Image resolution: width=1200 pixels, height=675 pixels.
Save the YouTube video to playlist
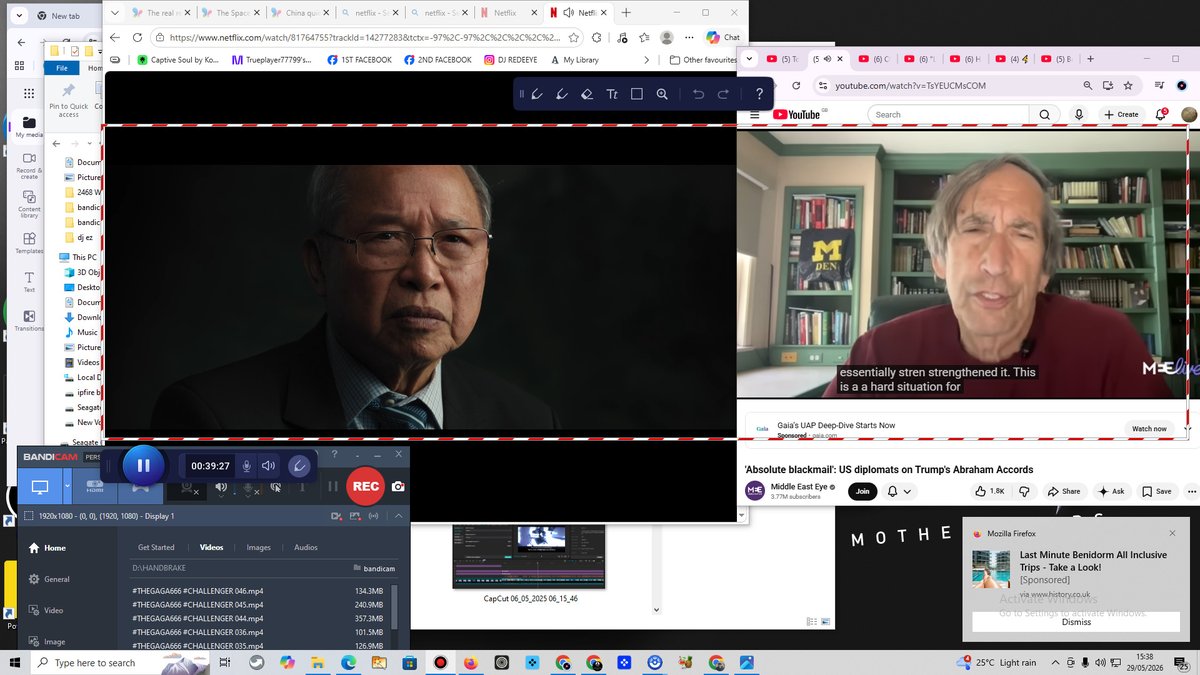click(x=1156, y=491)
